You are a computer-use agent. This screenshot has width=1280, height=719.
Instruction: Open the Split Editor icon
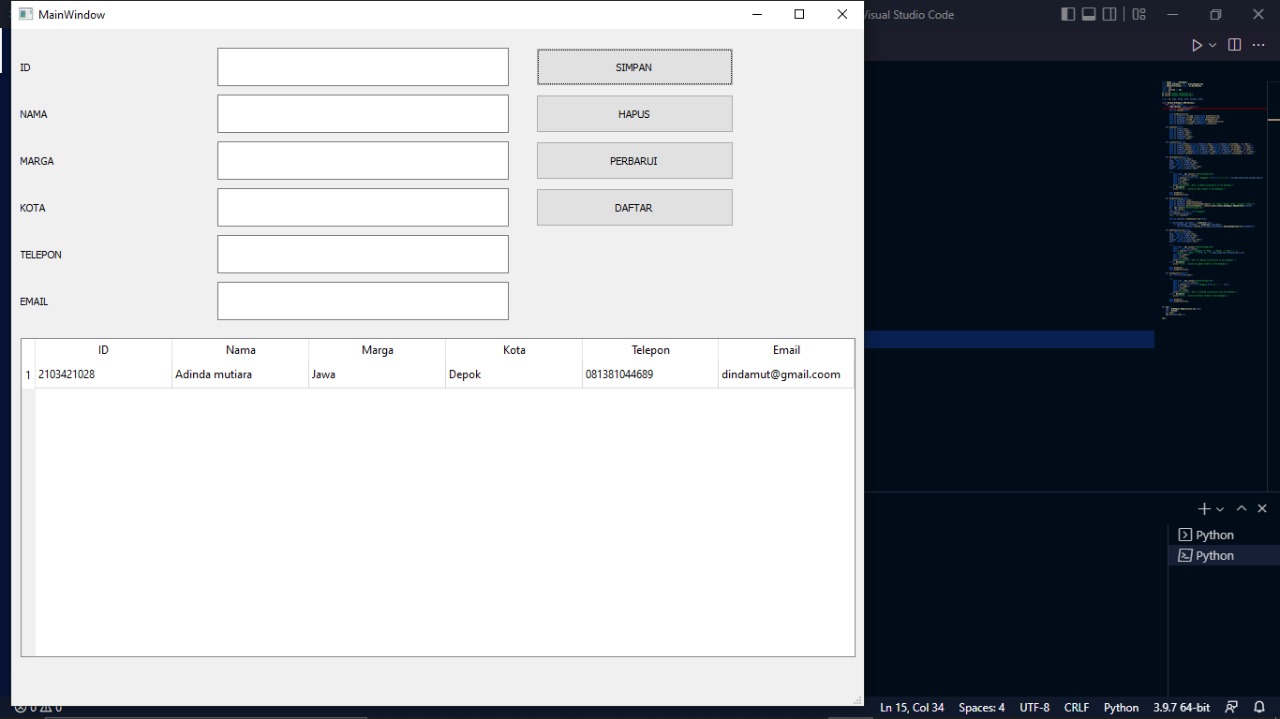1234,44
